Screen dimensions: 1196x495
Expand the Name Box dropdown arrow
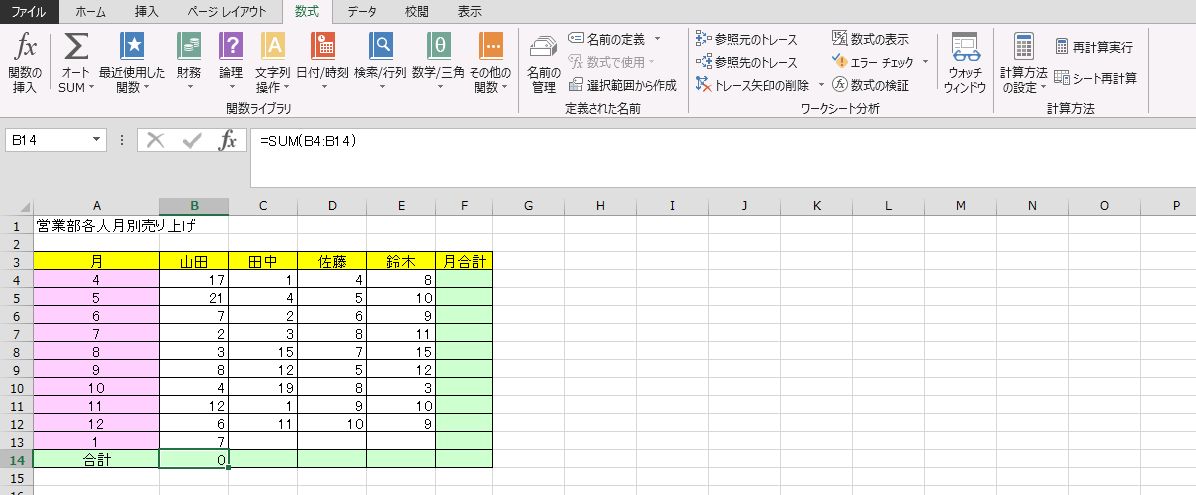97,141
